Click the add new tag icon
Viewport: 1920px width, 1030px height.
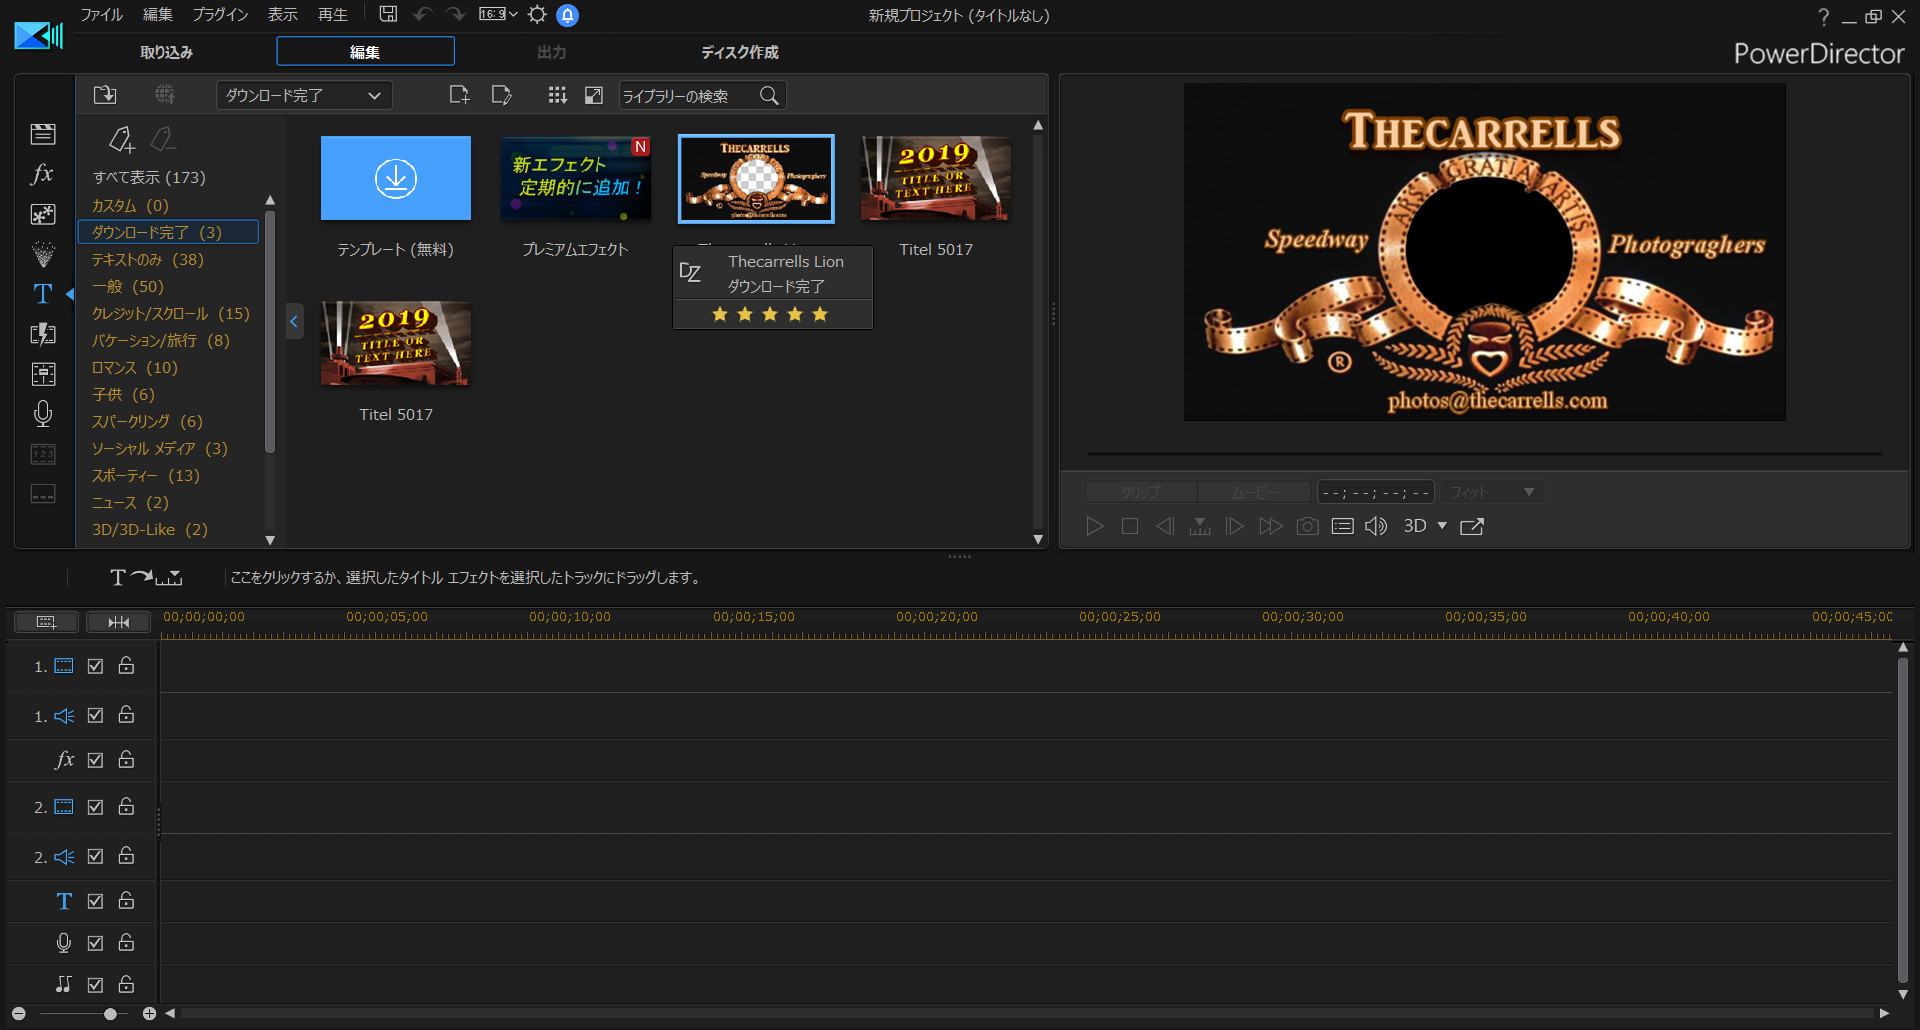pyautogui.click(x=122, y=139)
